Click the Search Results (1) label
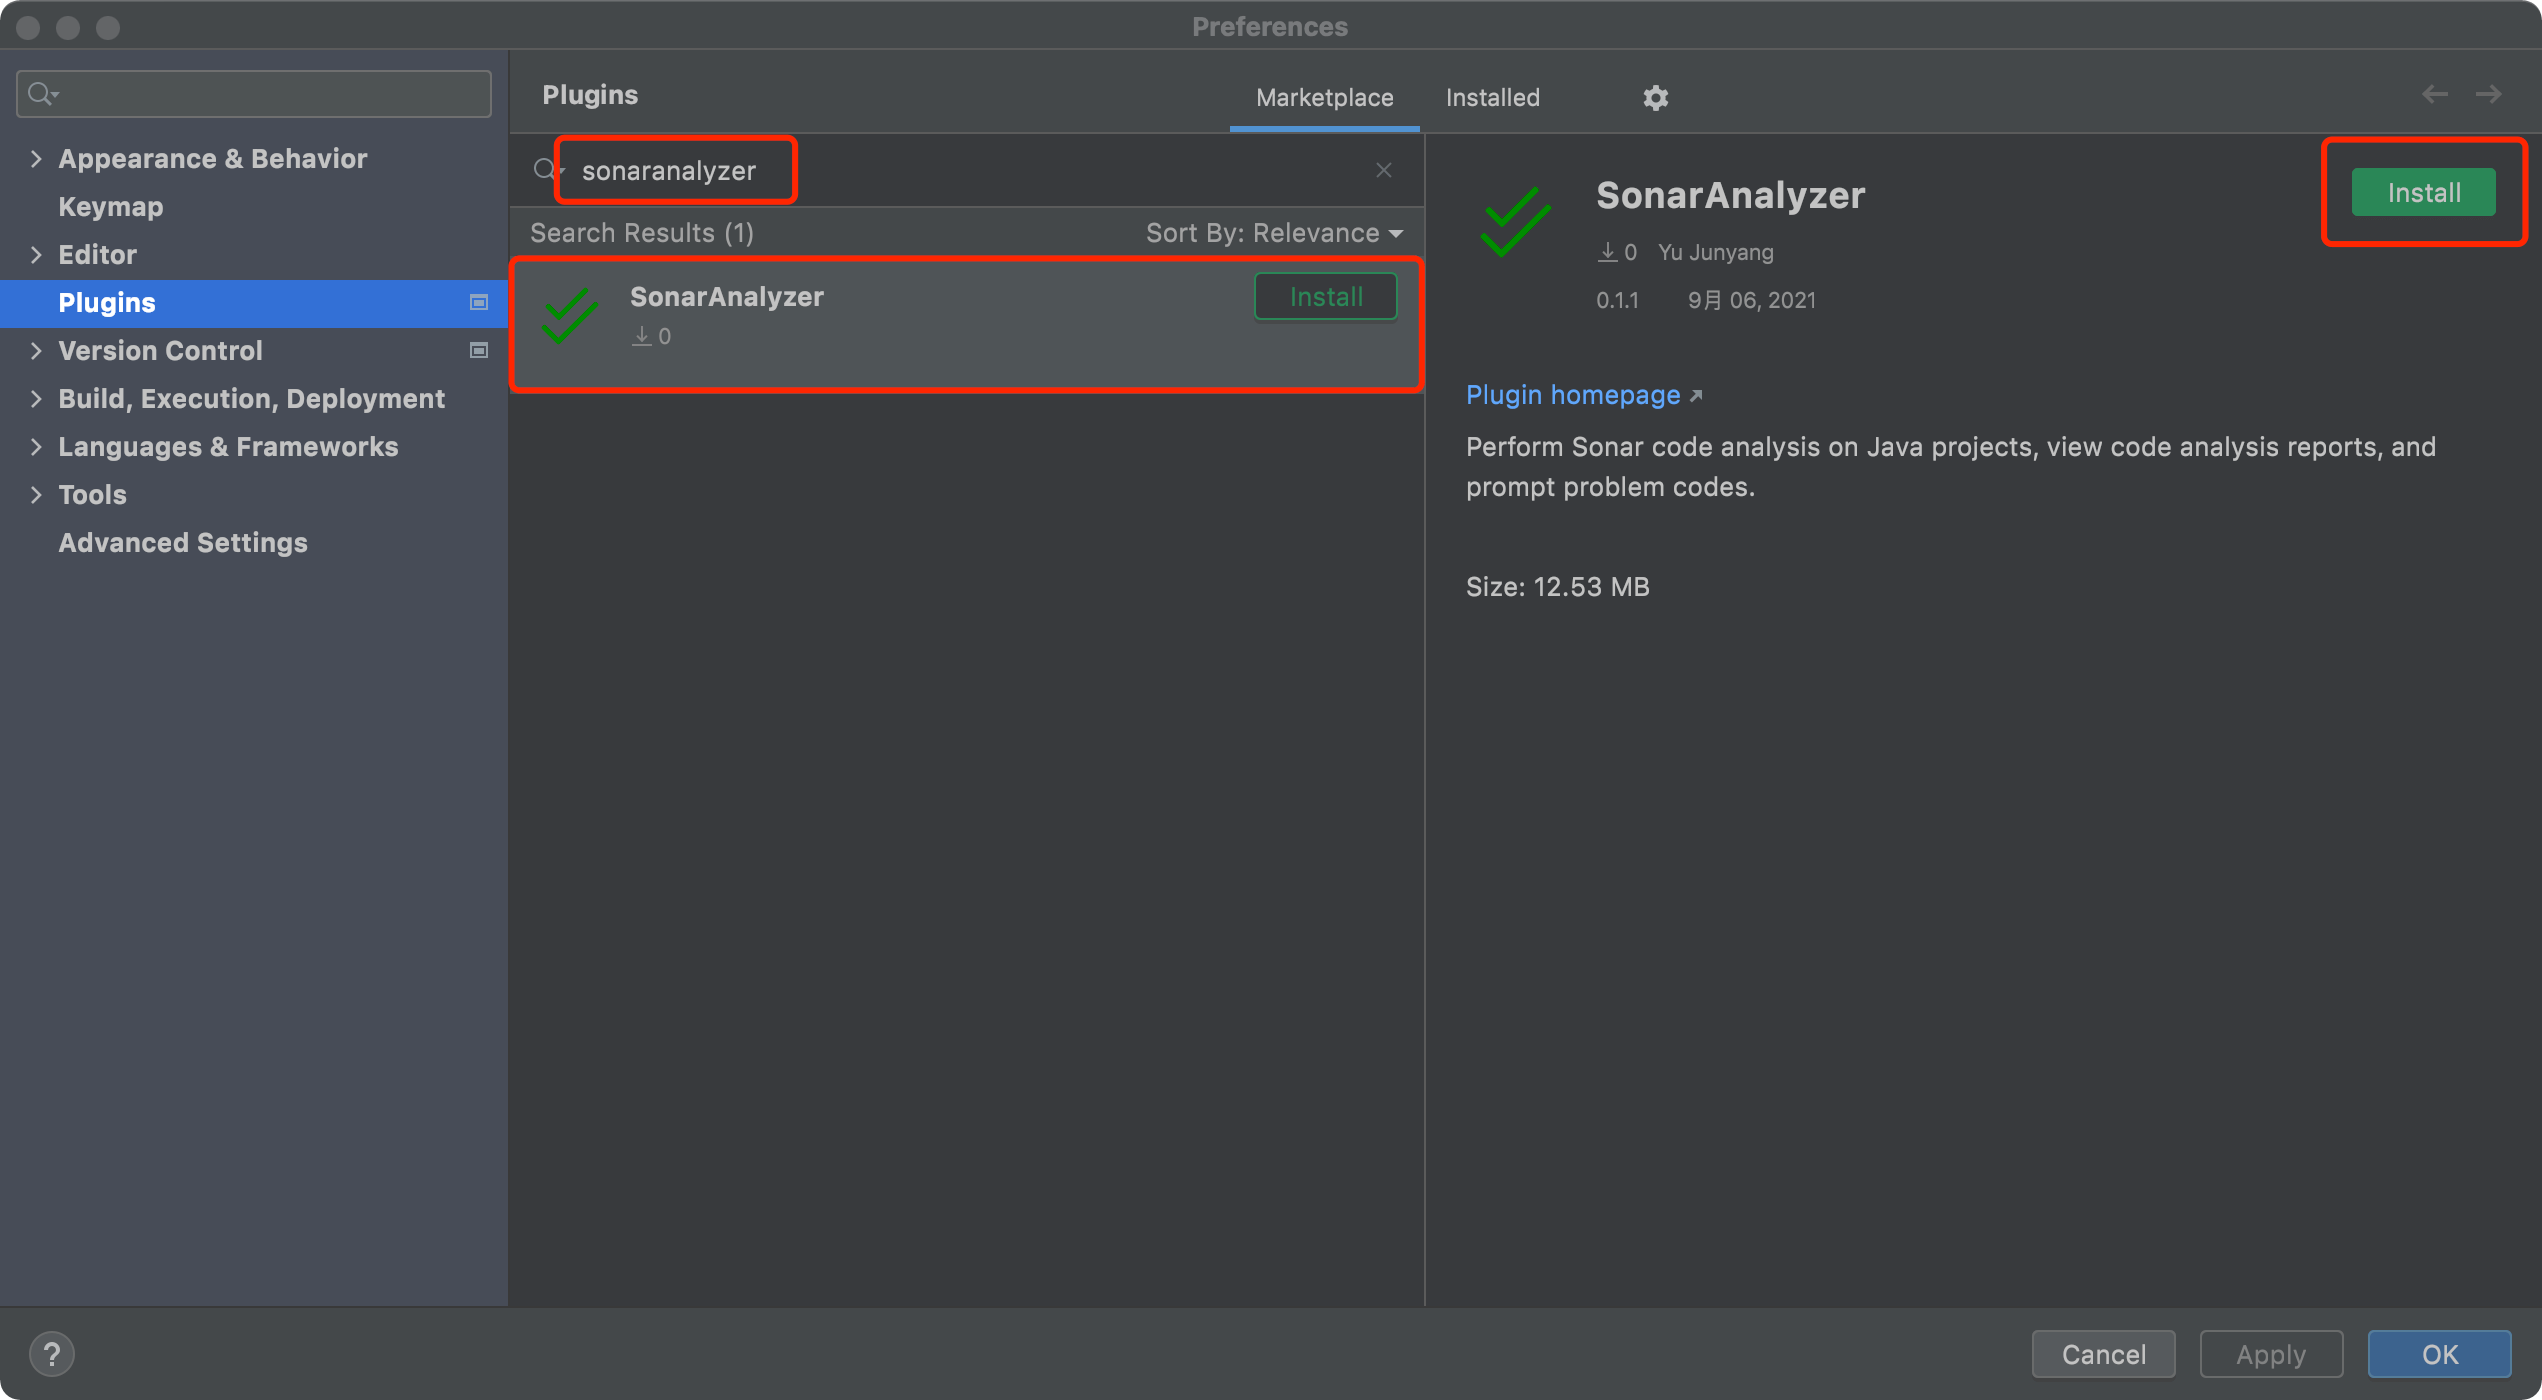This screenshot has width=2542, height=1400. tap(641, 233)
